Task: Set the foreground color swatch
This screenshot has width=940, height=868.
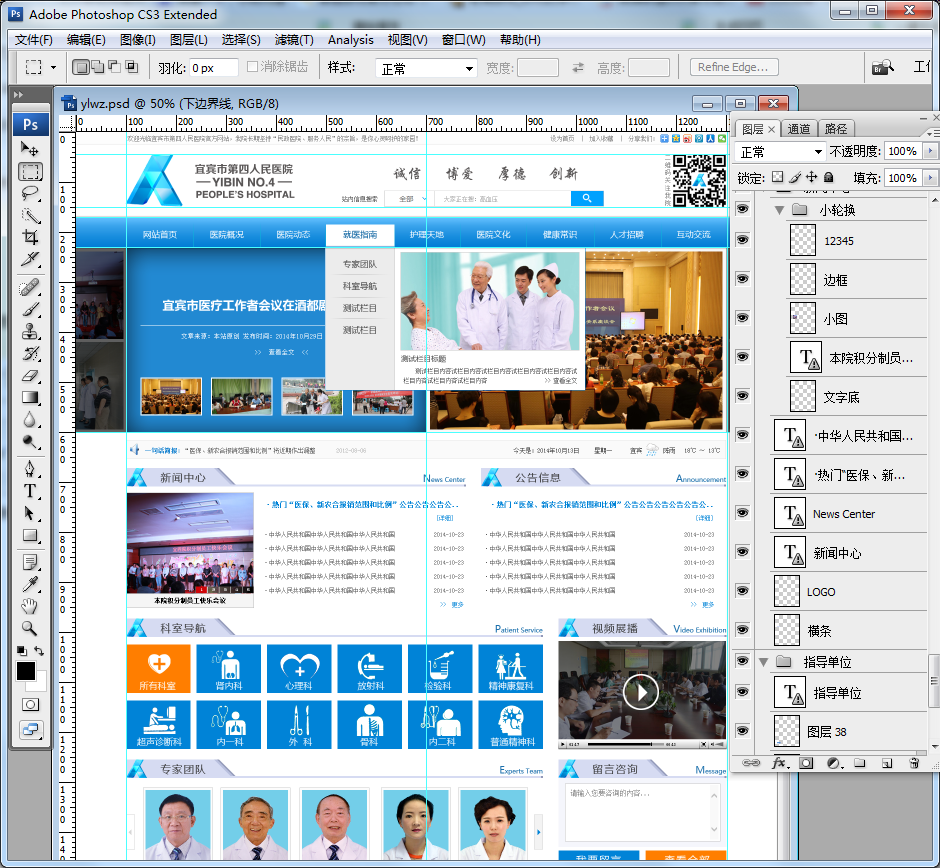Action: (26, 671)
